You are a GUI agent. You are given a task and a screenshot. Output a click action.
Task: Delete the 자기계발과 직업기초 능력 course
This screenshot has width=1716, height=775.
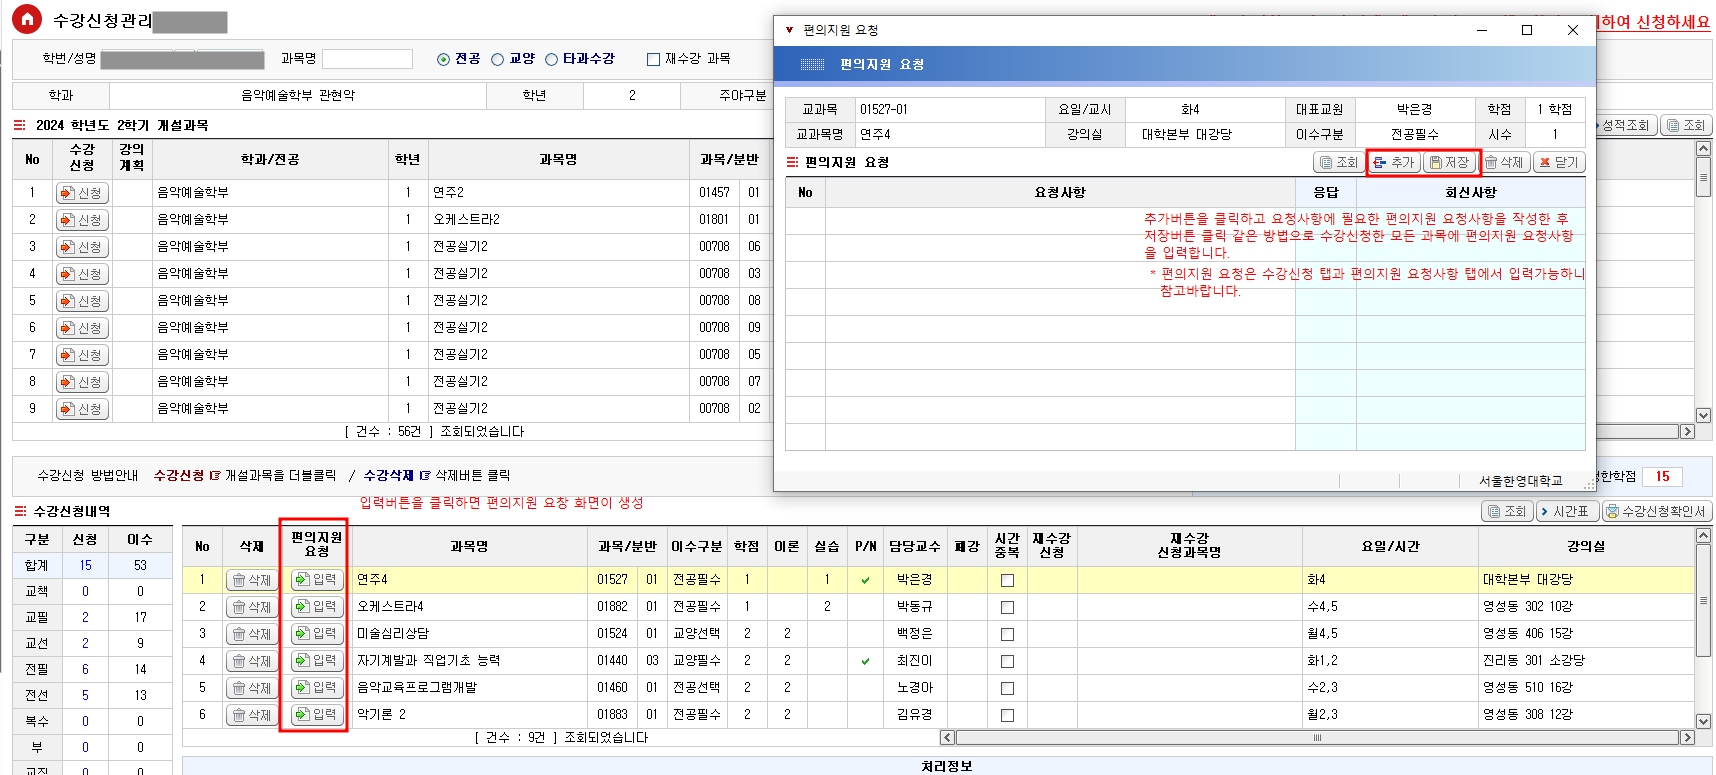[252, 661]
